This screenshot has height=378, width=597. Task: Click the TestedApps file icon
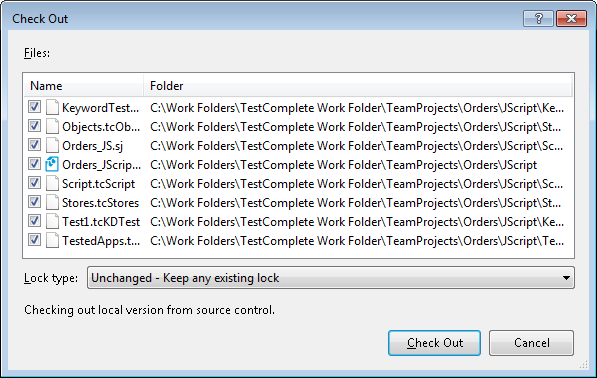52,241
